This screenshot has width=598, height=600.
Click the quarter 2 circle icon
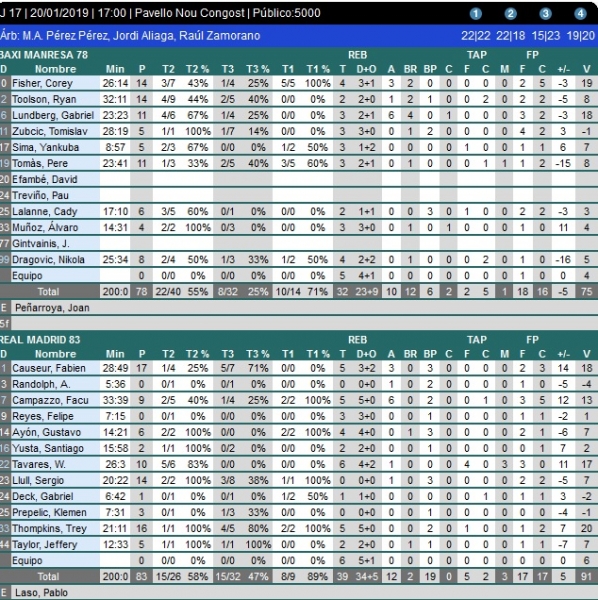click(510, 14)
